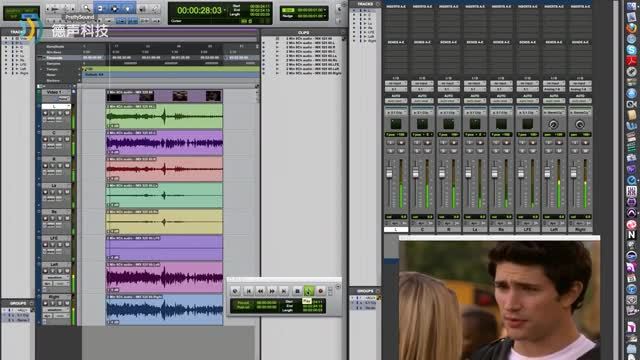This screenshot has width=640, height=360.
Task: Click the green Play button in Transport
Action: pos(309,291)
